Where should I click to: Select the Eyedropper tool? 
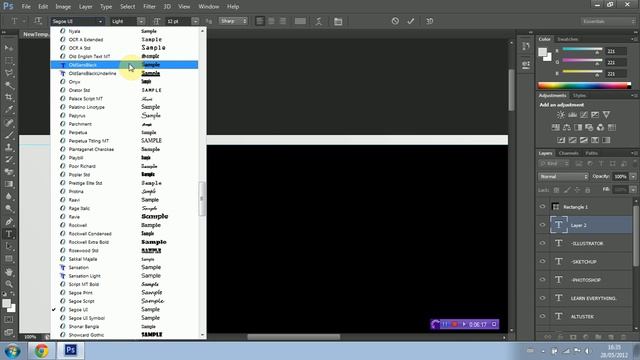click(9, 110)
